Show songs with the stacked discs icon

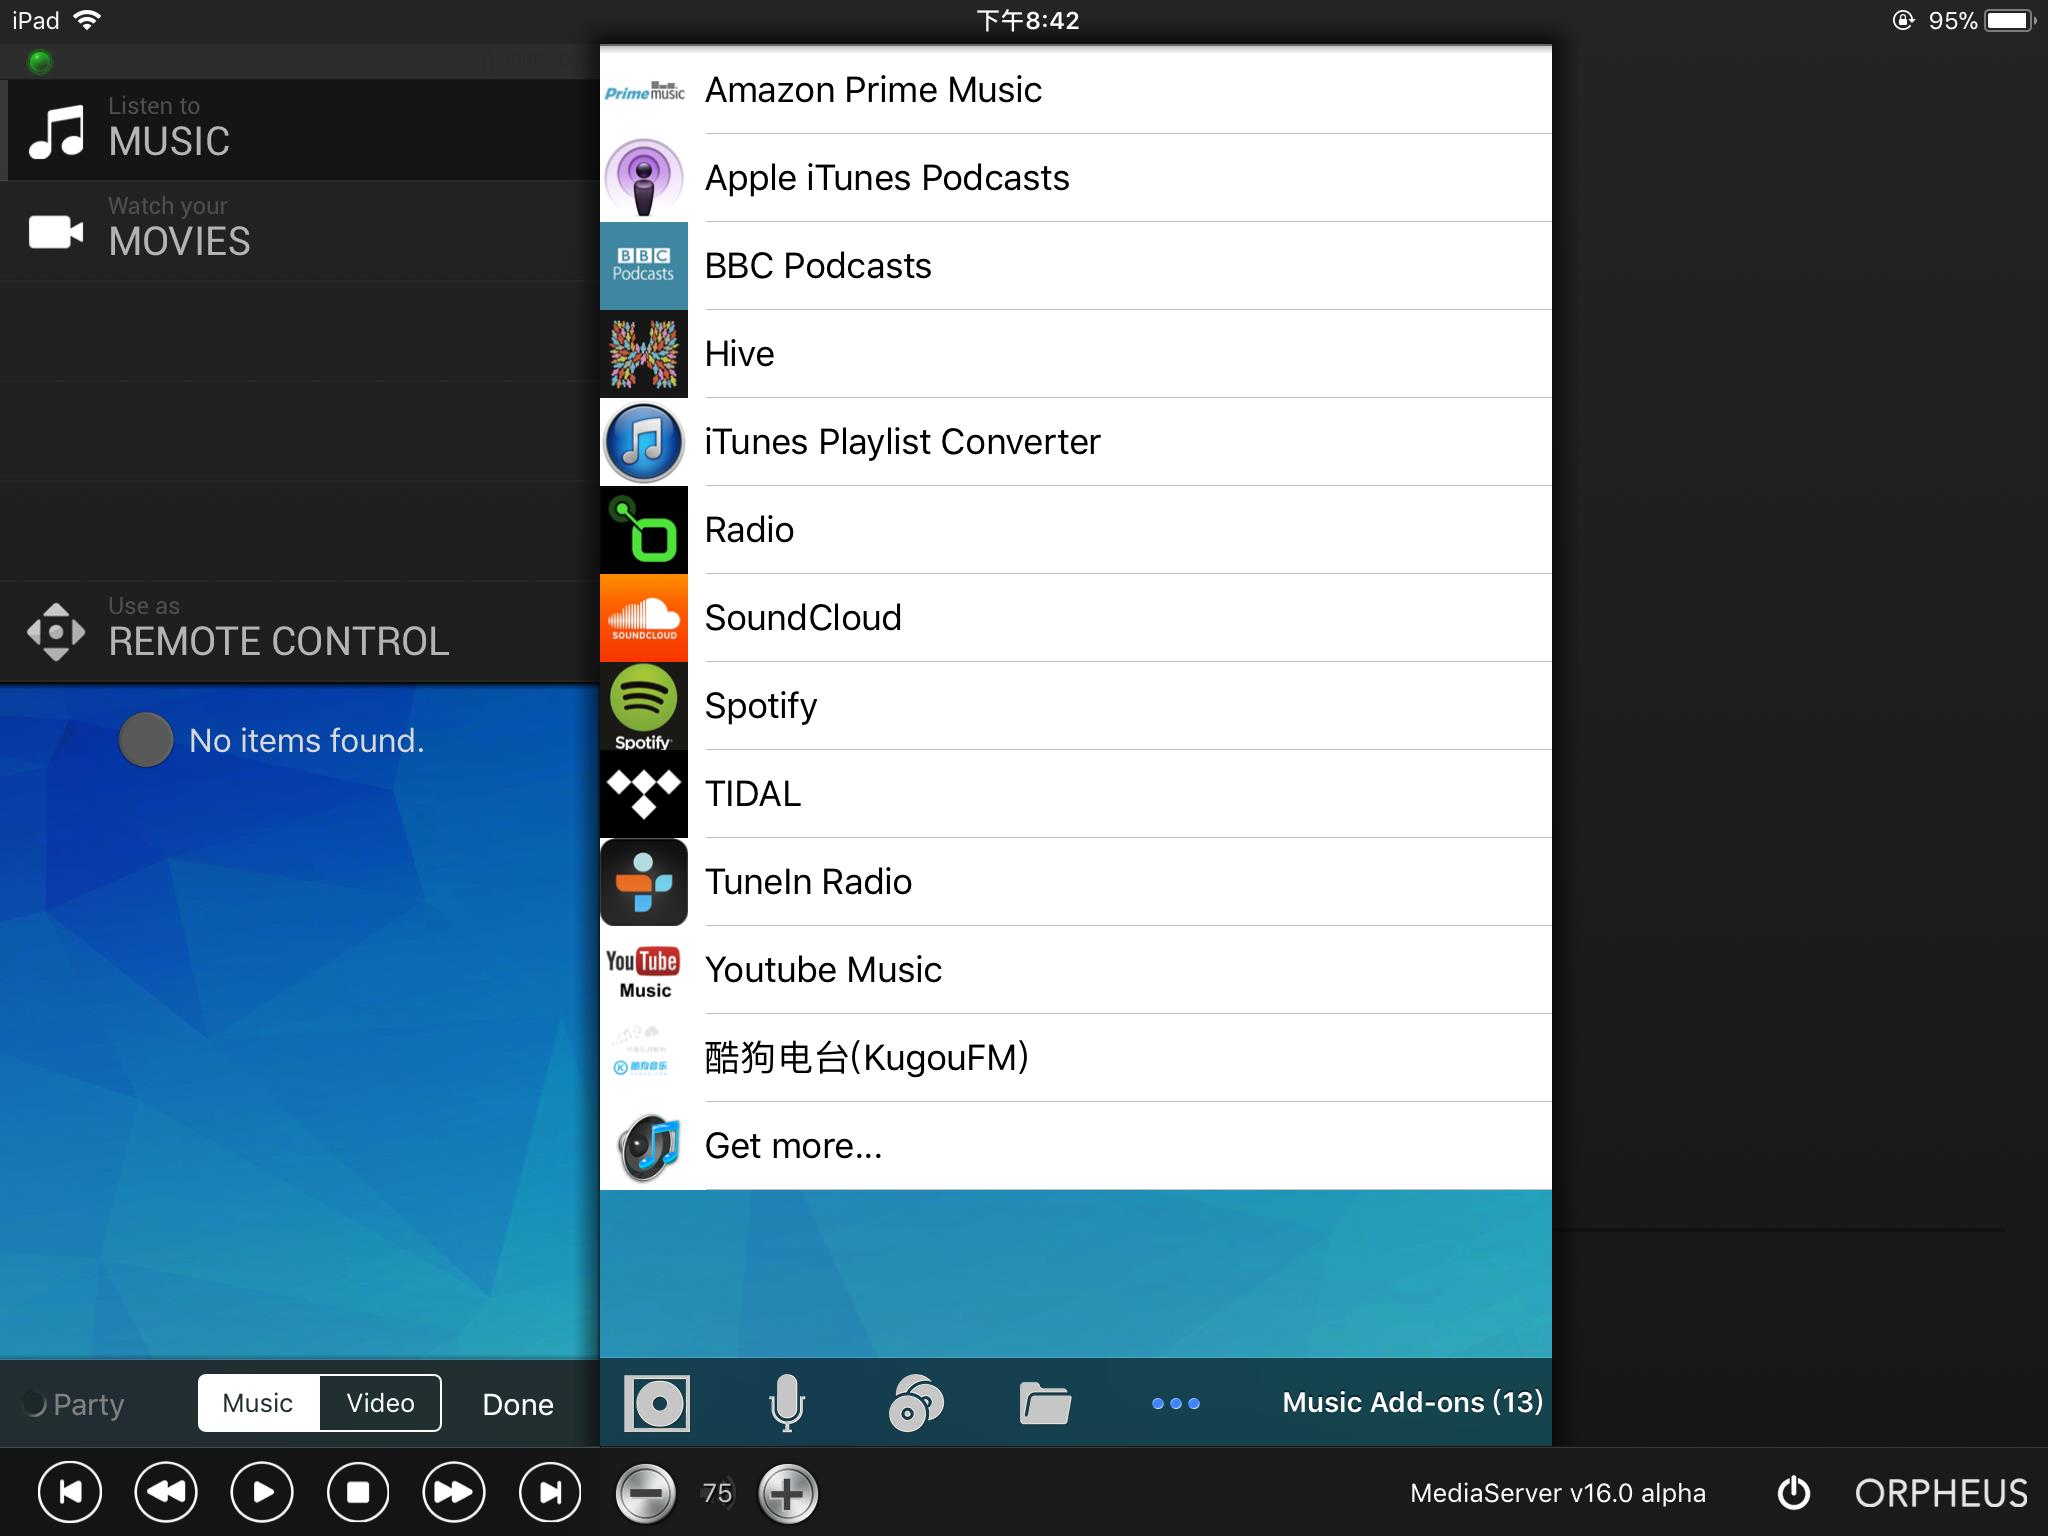click(x=916, y=1403)
